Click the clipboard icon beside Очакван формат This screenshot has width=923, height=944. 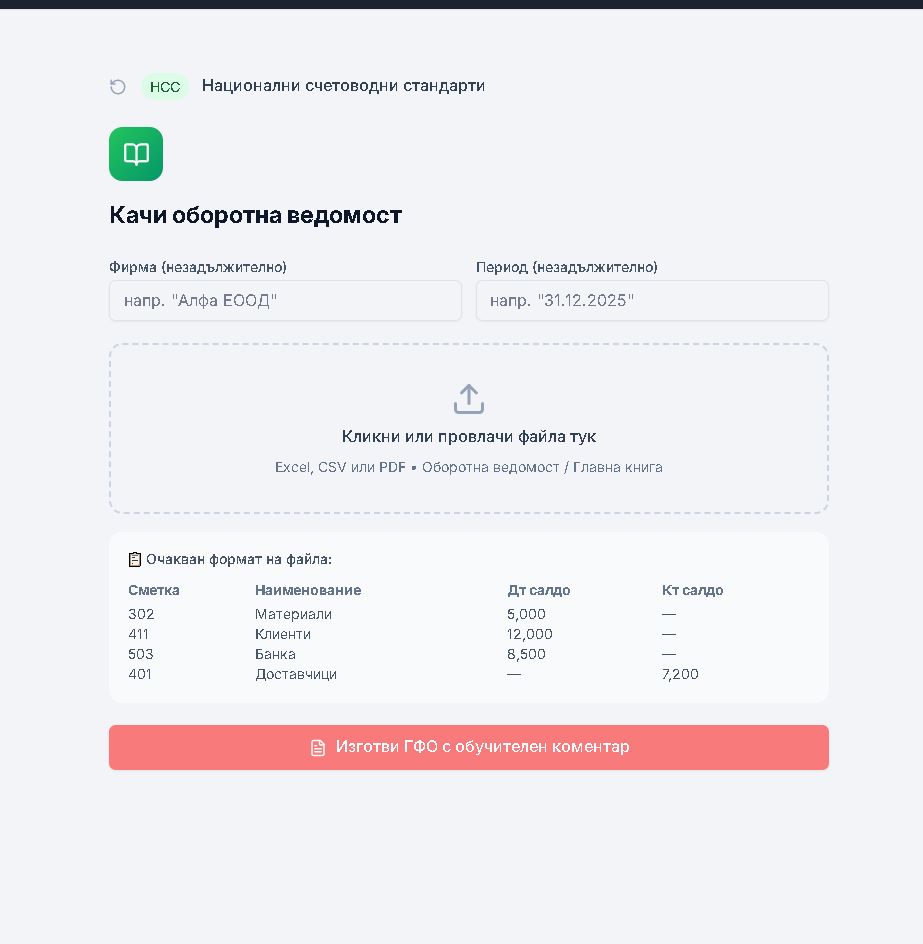click(x=135, y=559)
